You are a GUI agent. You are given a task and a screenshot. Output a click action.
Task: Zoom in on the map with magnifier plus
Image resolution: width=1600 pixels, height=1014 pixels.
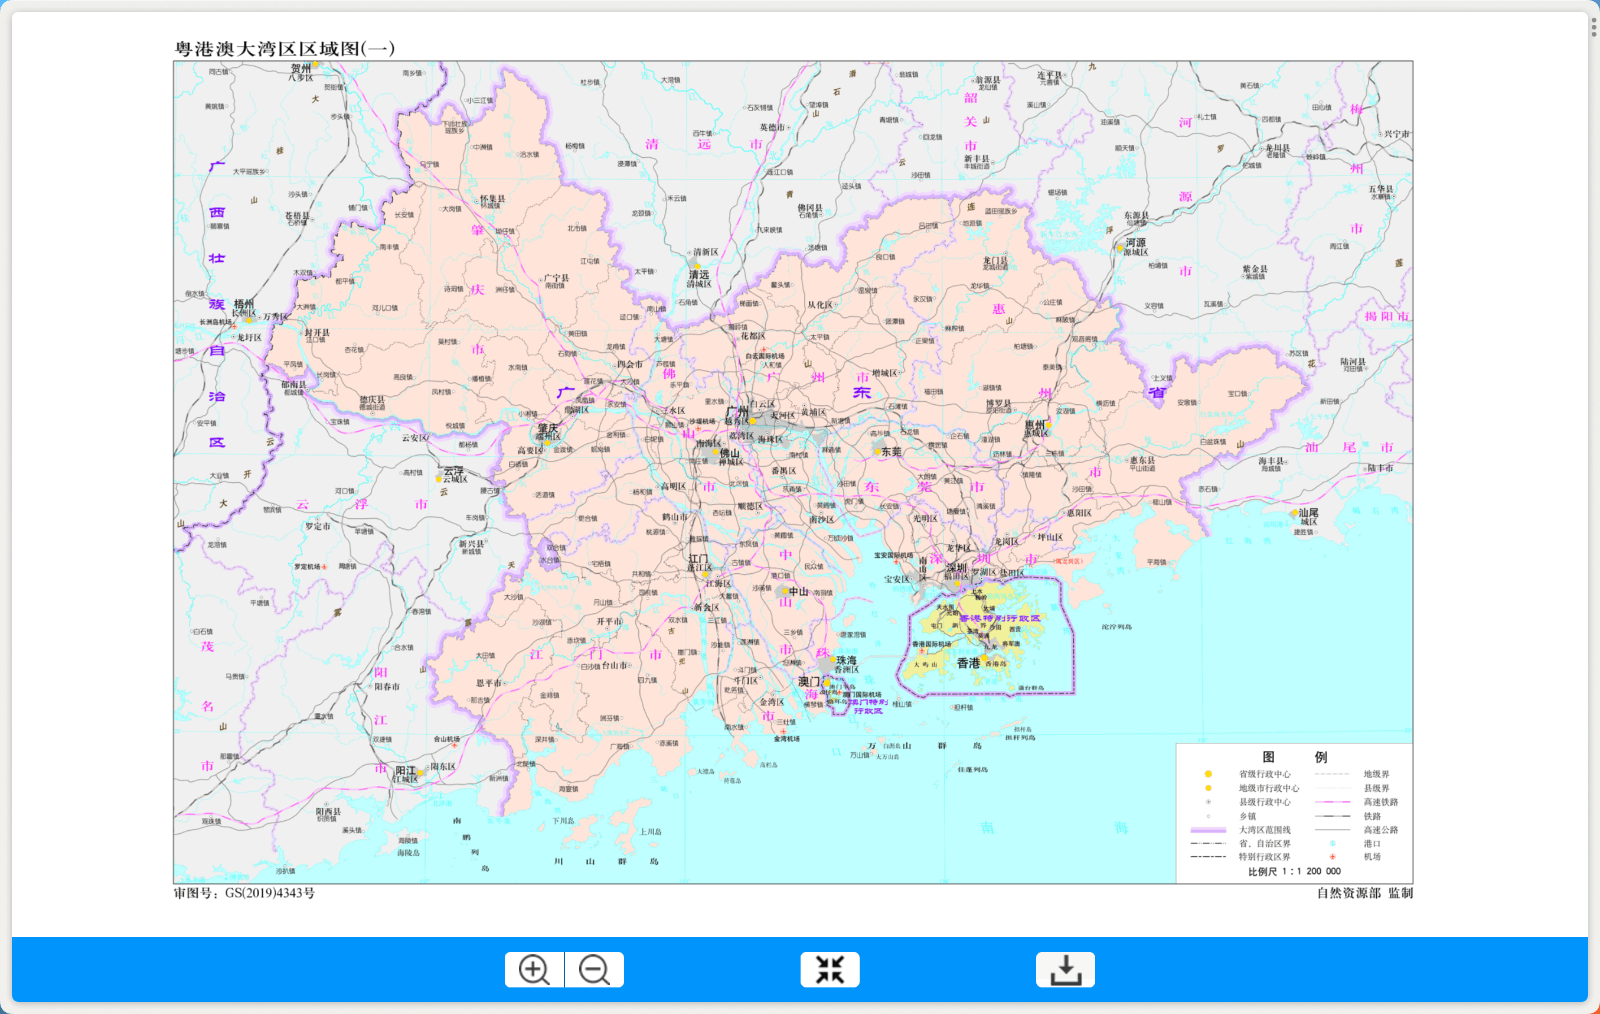534,970
